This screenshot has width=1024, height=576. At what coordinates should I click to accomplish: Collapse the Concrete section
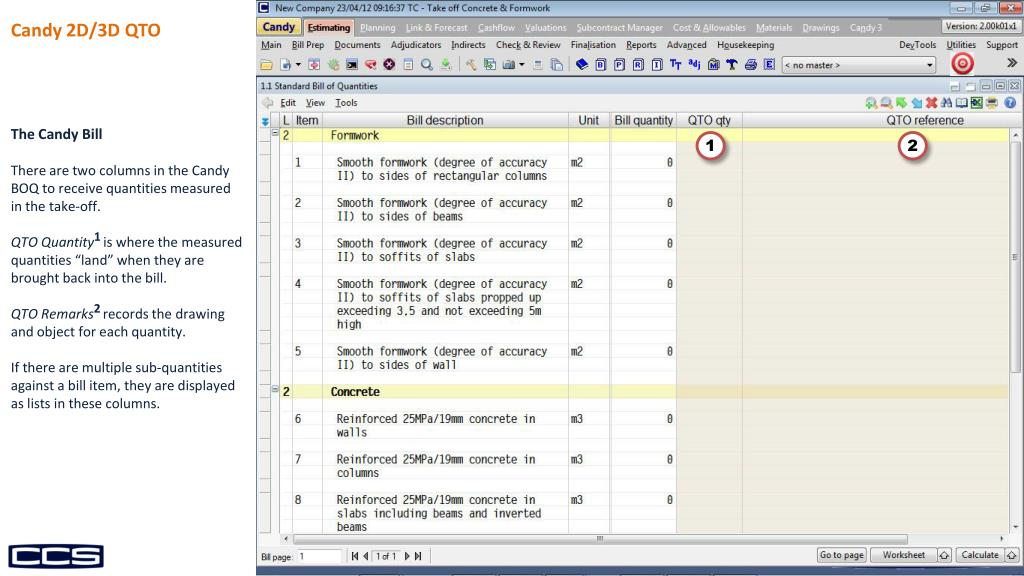point(275,389)
